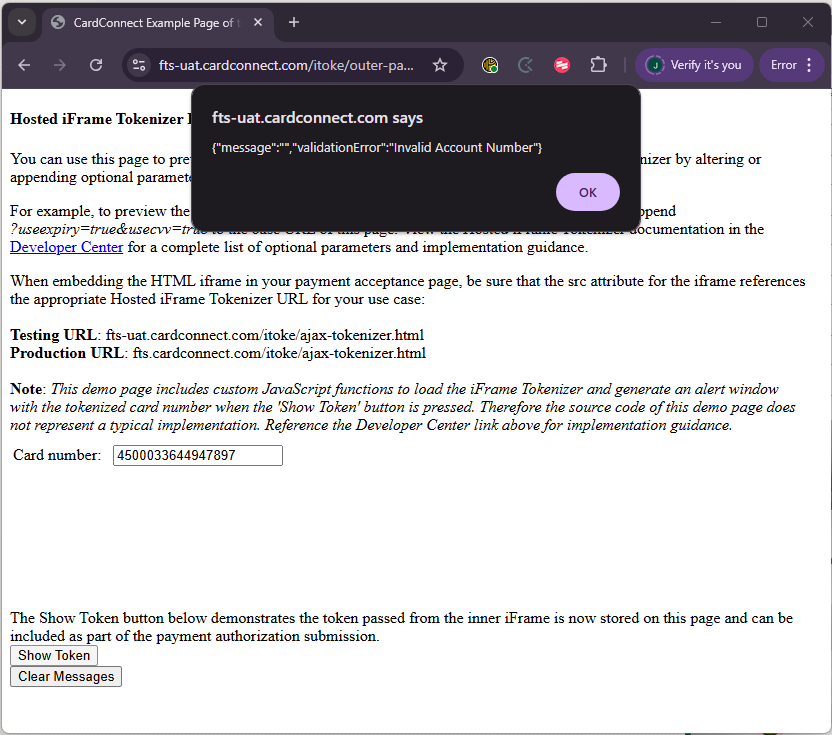Click the Show Token button

coord(54,655)
